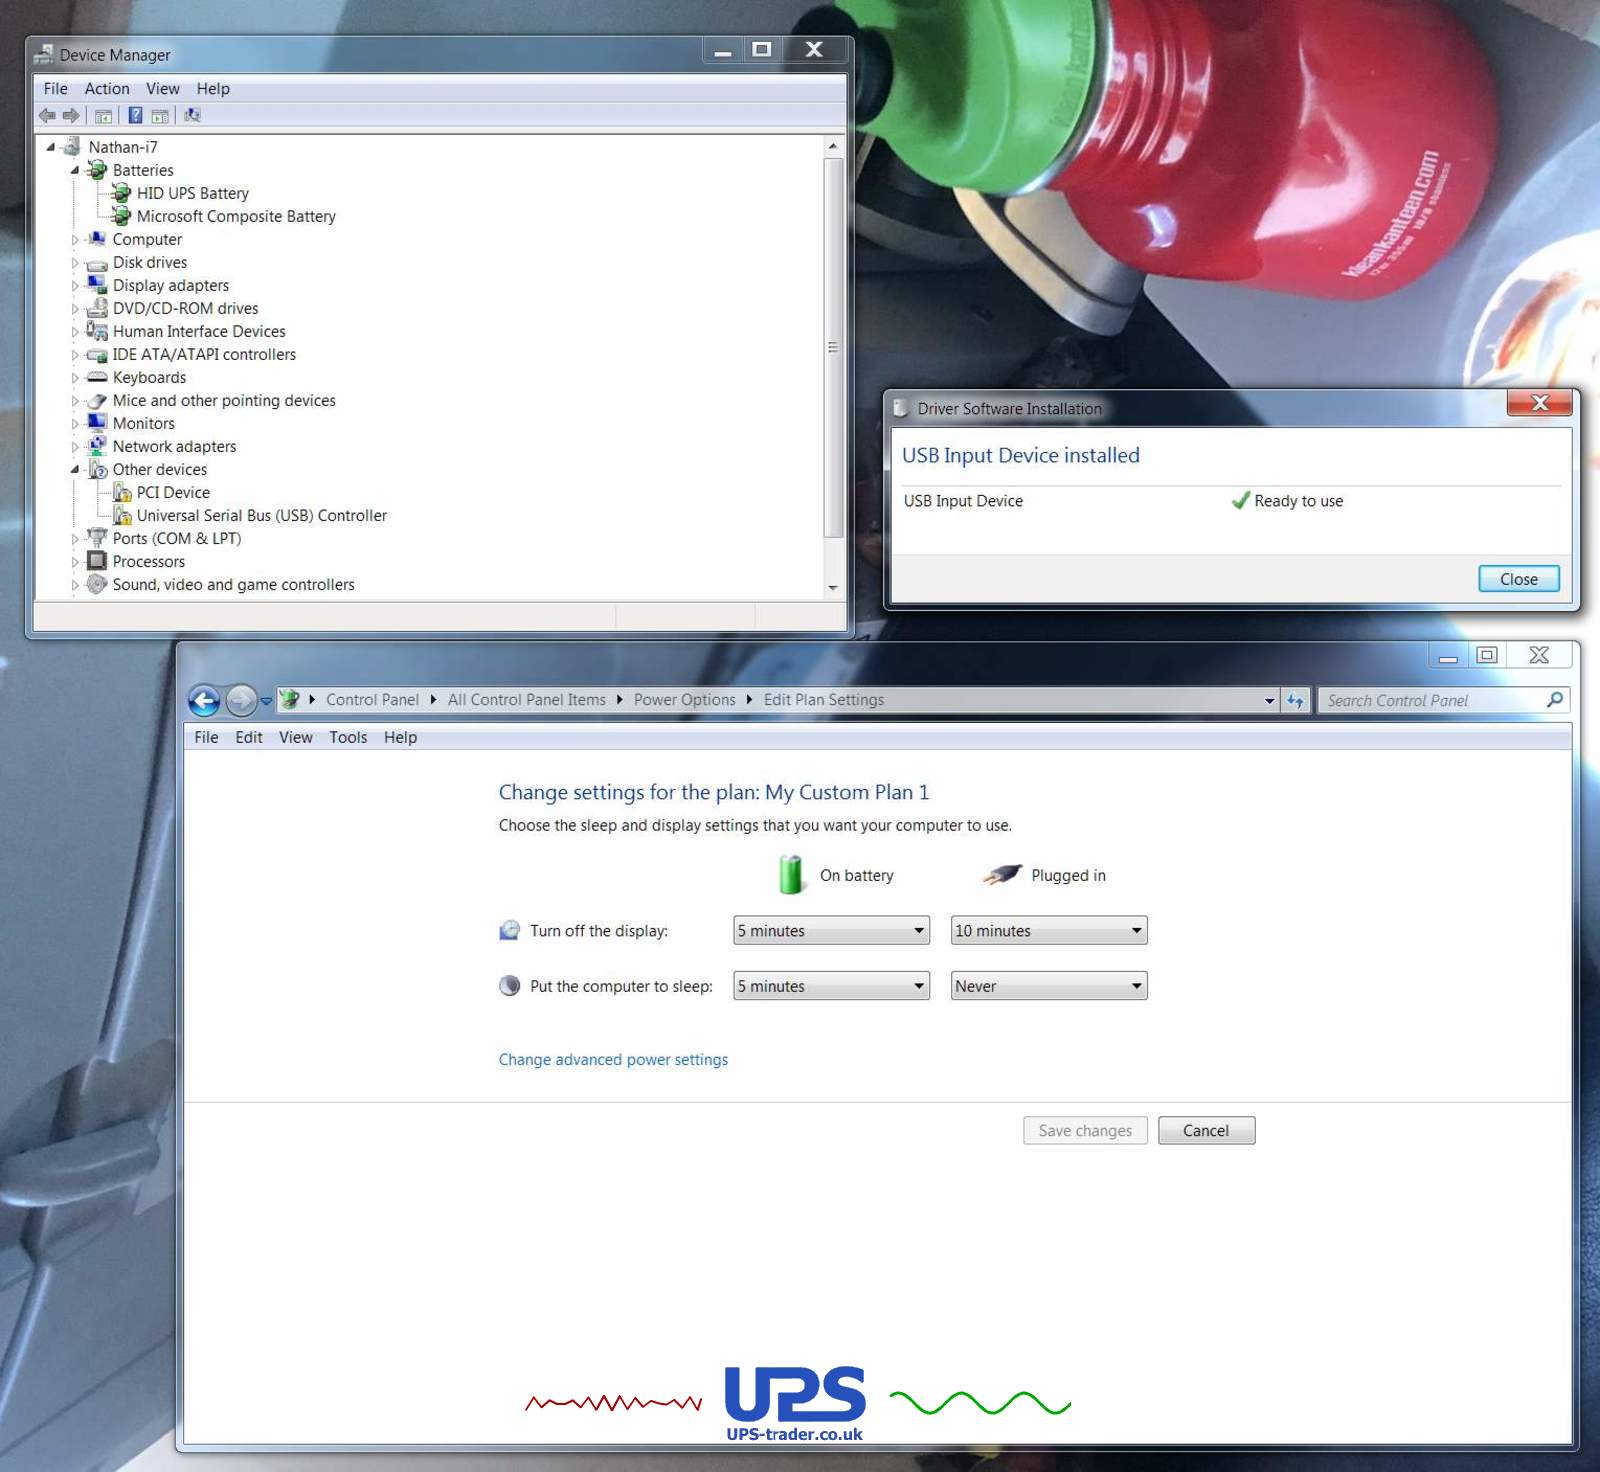
Task: Click the PCI Device warning icon
Action: coord(122,492)
